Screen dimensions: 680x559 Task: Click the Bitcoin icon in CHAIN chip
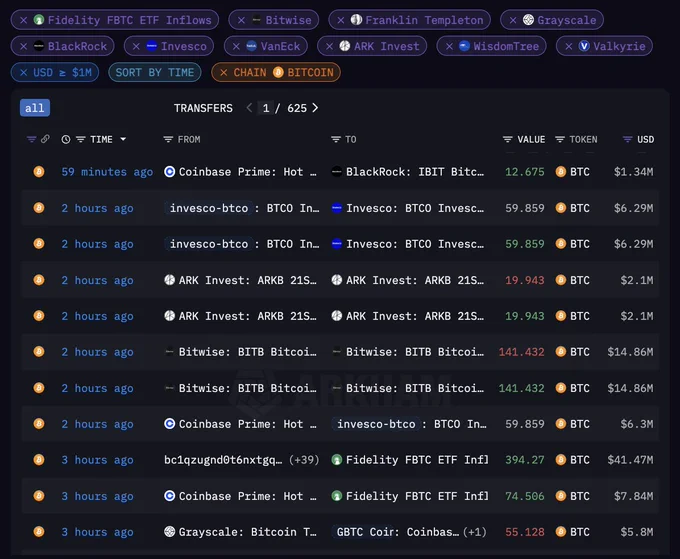pyautogui.click(x=278, y=72)
